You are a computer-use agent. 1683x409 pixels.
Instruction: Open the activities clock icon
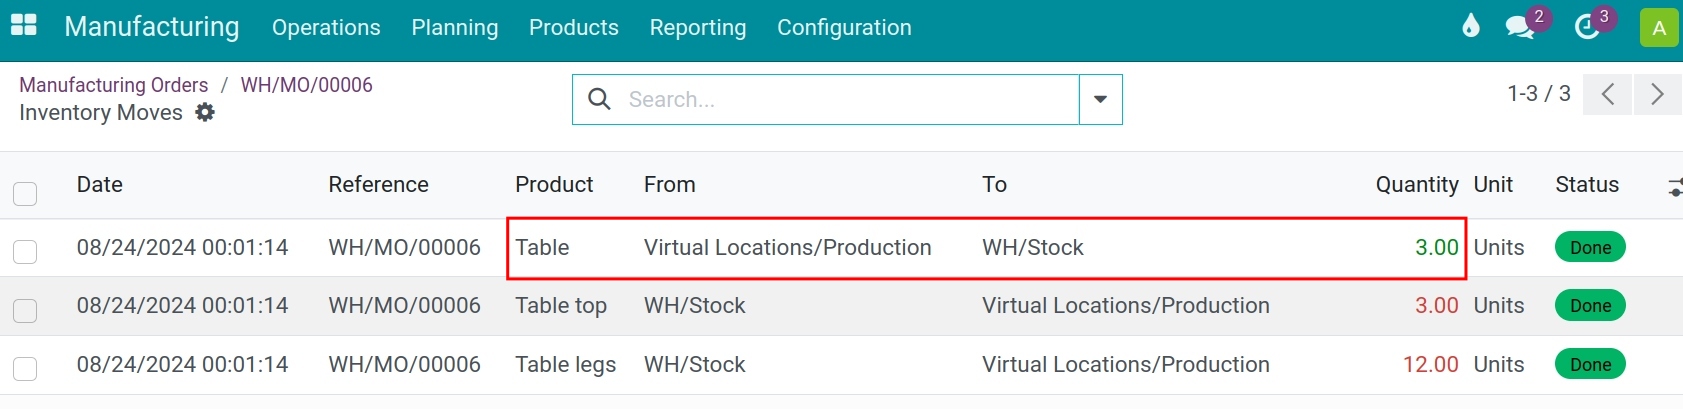tap(1587, 27)
